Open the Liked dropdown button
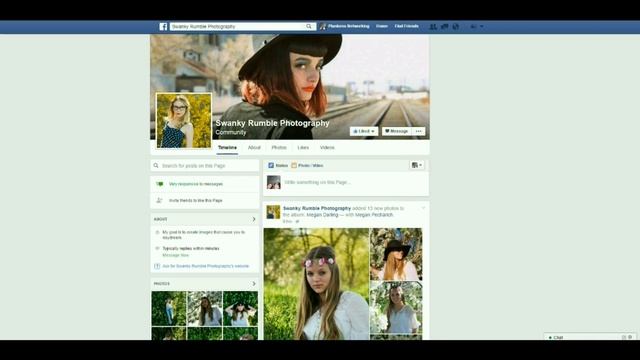640x360 pixels. click(364, 131)
